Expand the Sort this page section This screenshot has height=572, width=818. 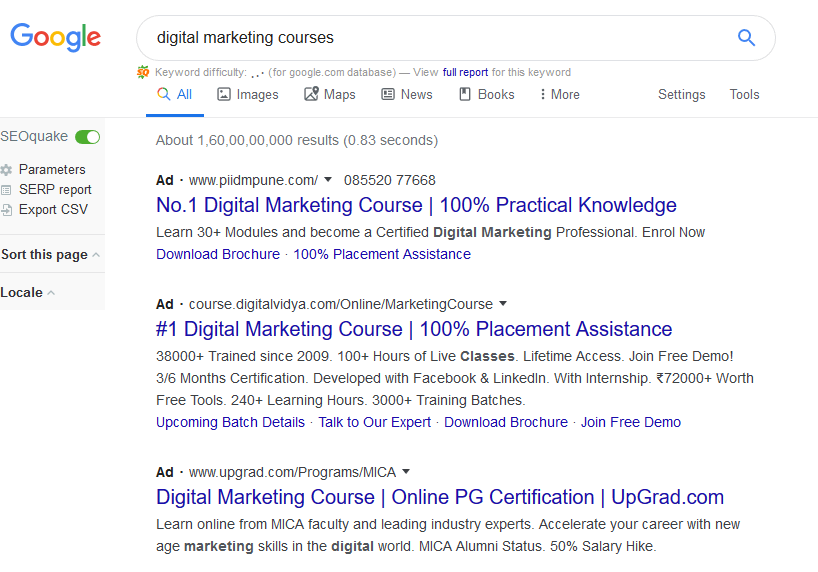50,255
